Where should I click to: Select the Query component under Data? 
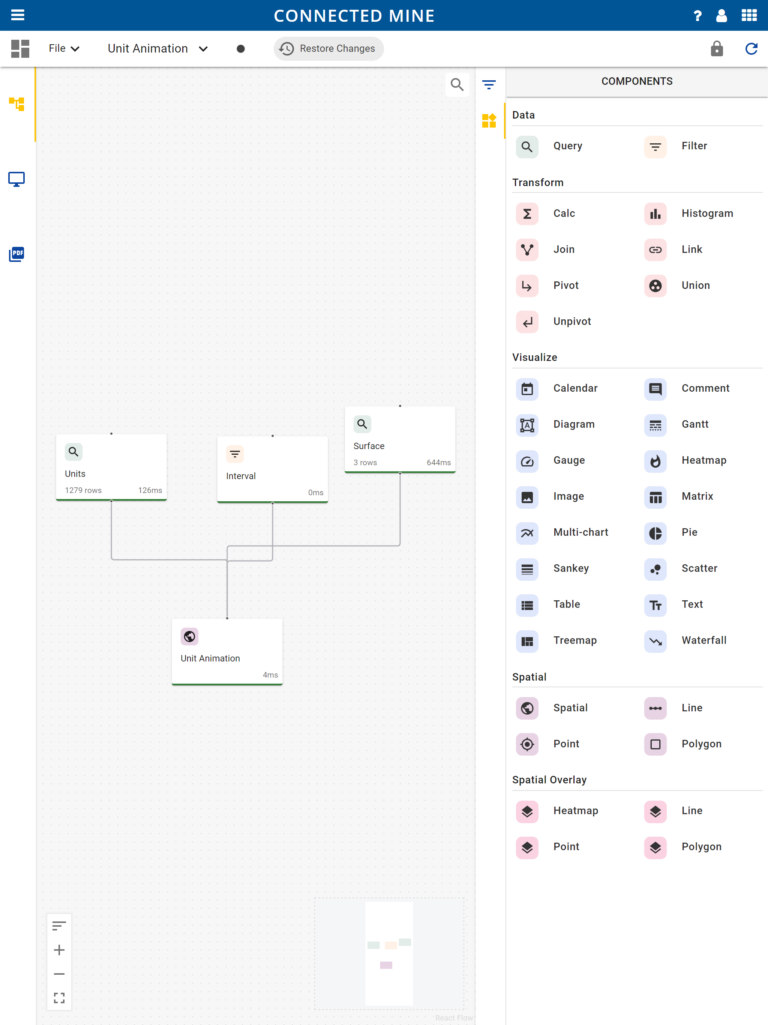[527, 146]
